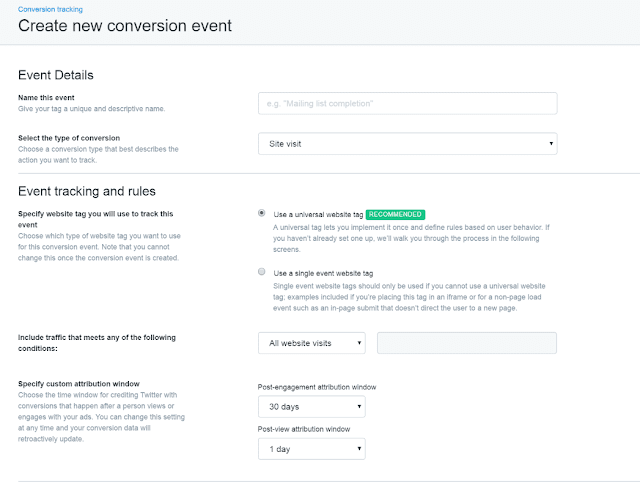
Task: Click the empty traffic condition text box
Action: click(x=467, y=343)
